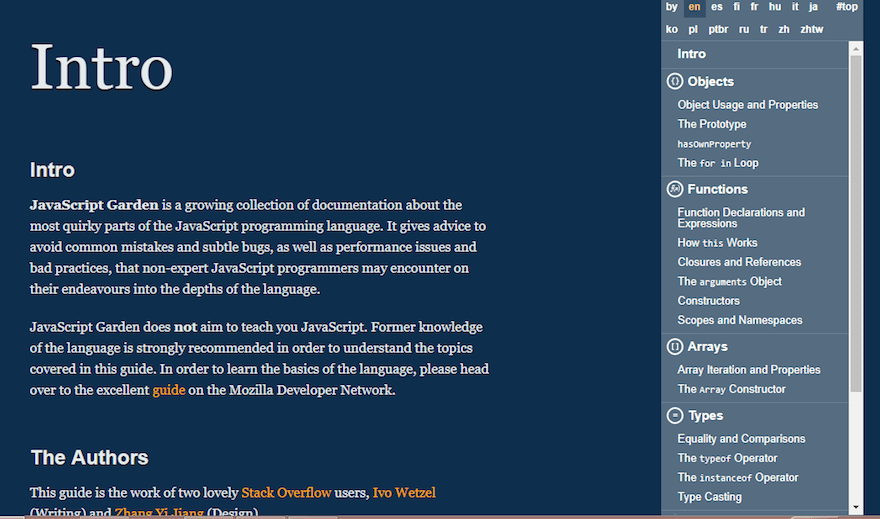Image resolution: width=880 pixels, height=519 pixels.
Task: Click the Types section icon
Action: point(675,416)
